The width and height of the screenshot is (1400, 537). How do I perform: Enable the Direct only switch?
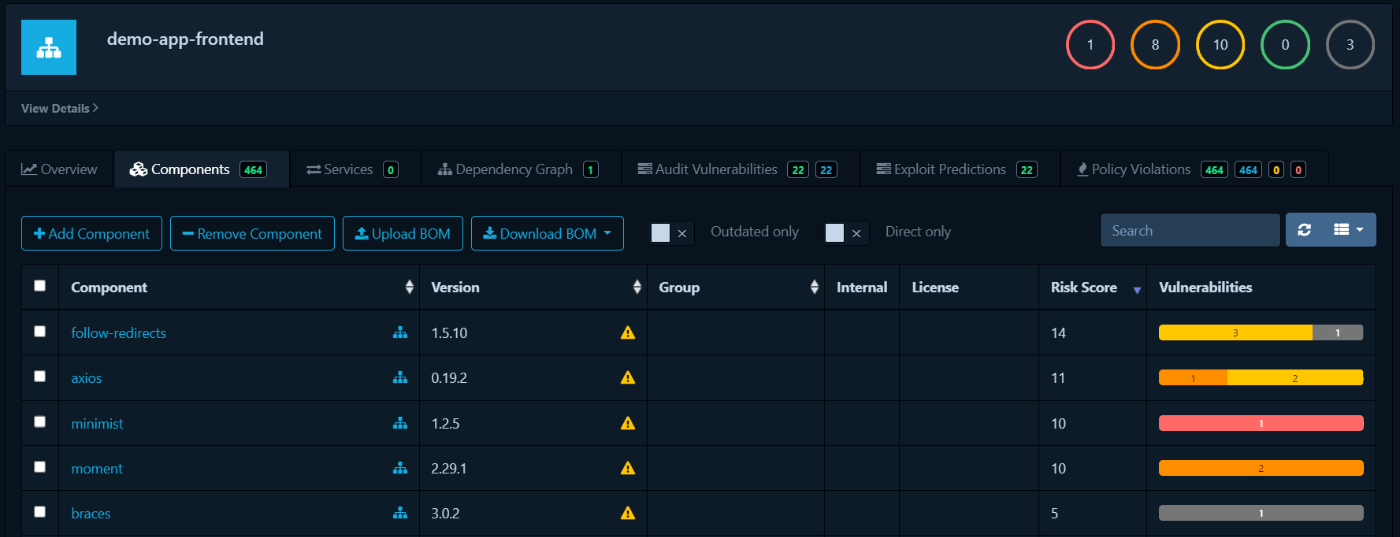click(844, 233)
